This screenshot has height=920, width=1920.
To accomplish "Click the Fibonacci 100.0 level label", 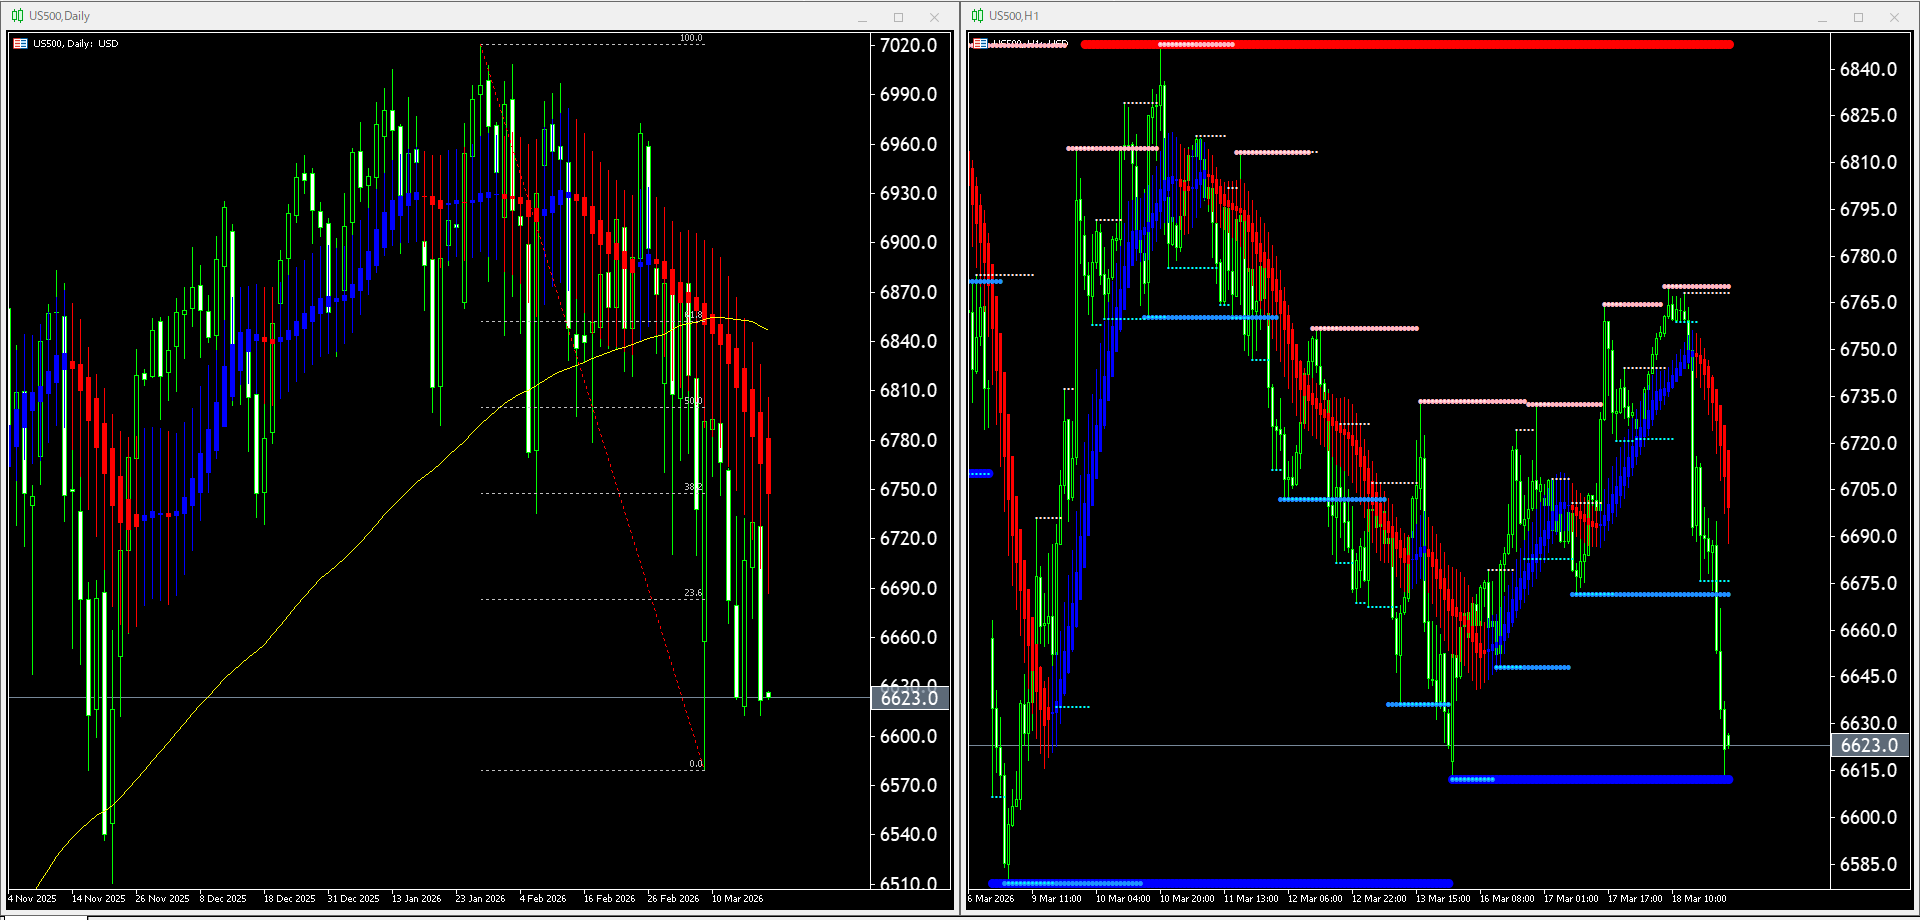I will pyautogui.click(x=691, y=38).
